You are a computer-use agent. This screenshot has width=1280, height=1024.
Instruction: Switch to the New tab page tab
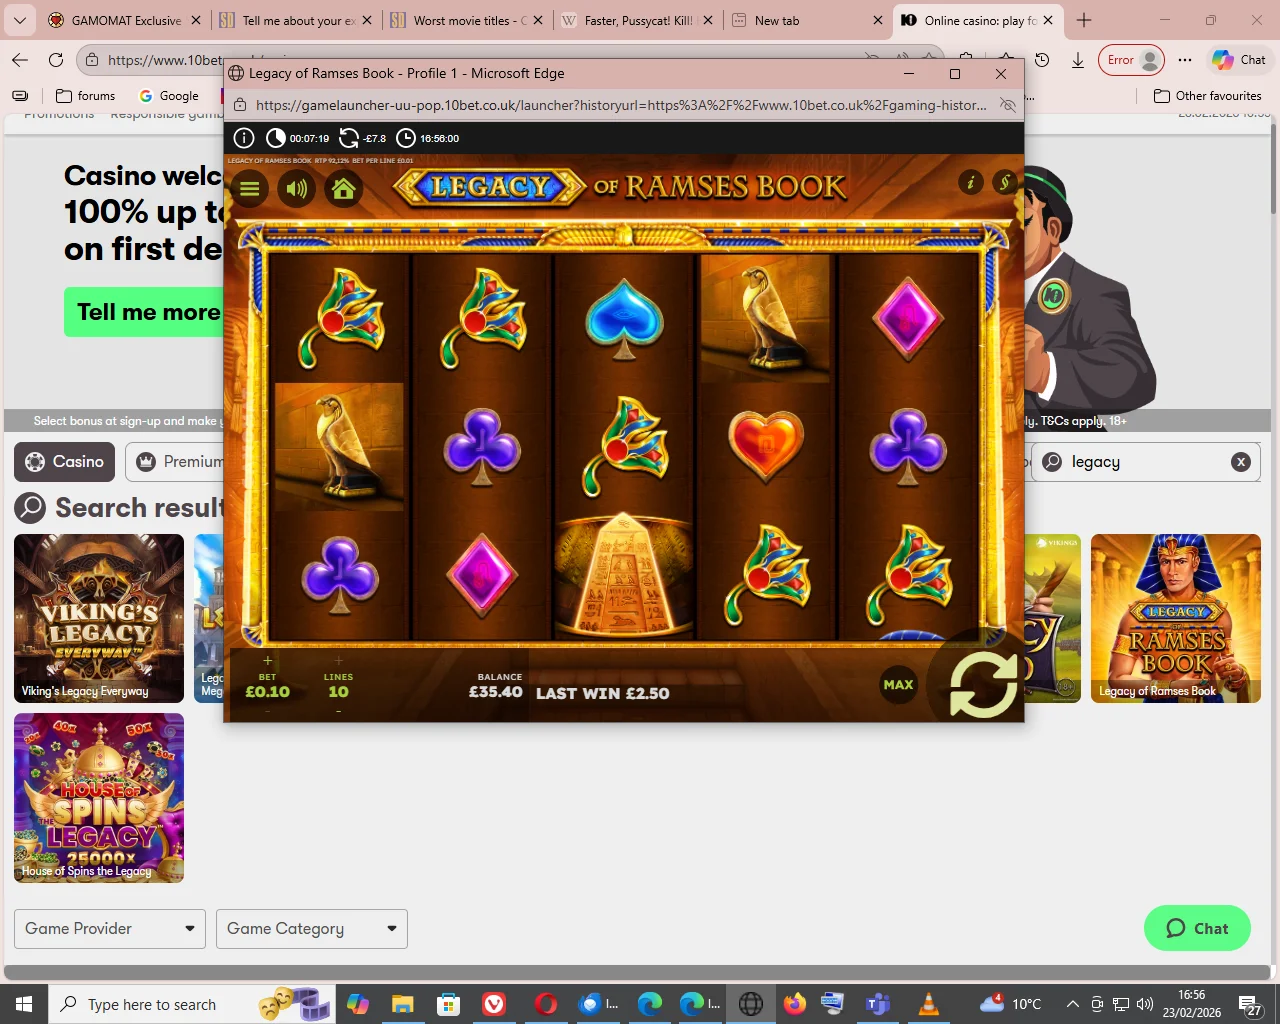pos(808,20)
